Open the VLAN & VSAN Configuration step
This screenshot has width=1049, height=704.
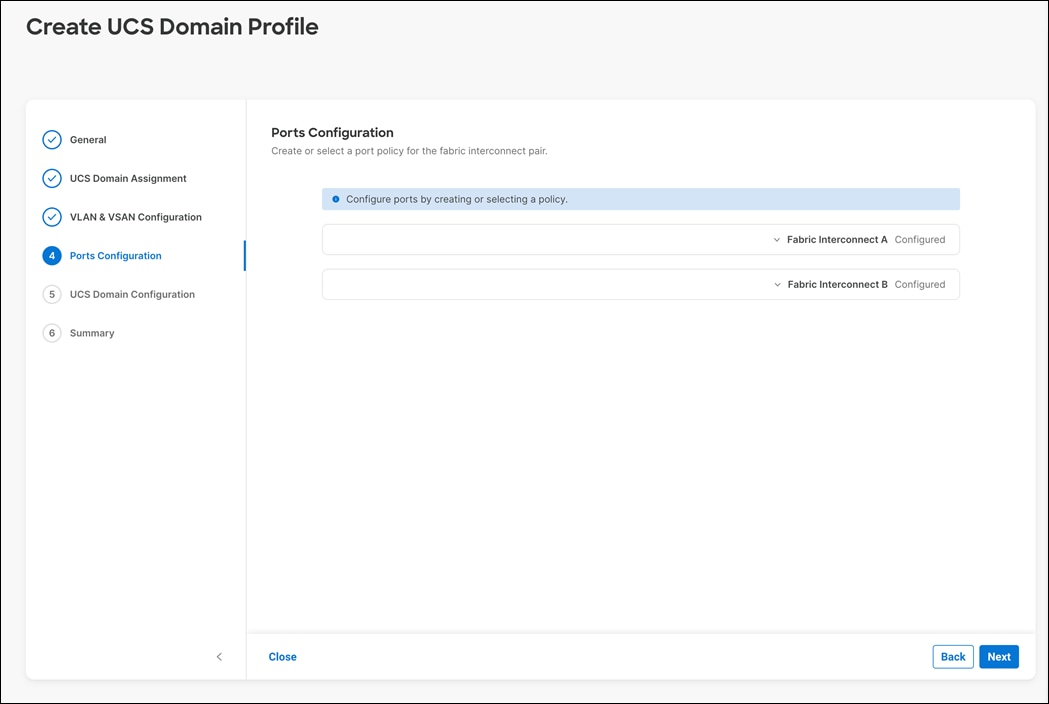(x=135, y=216)
